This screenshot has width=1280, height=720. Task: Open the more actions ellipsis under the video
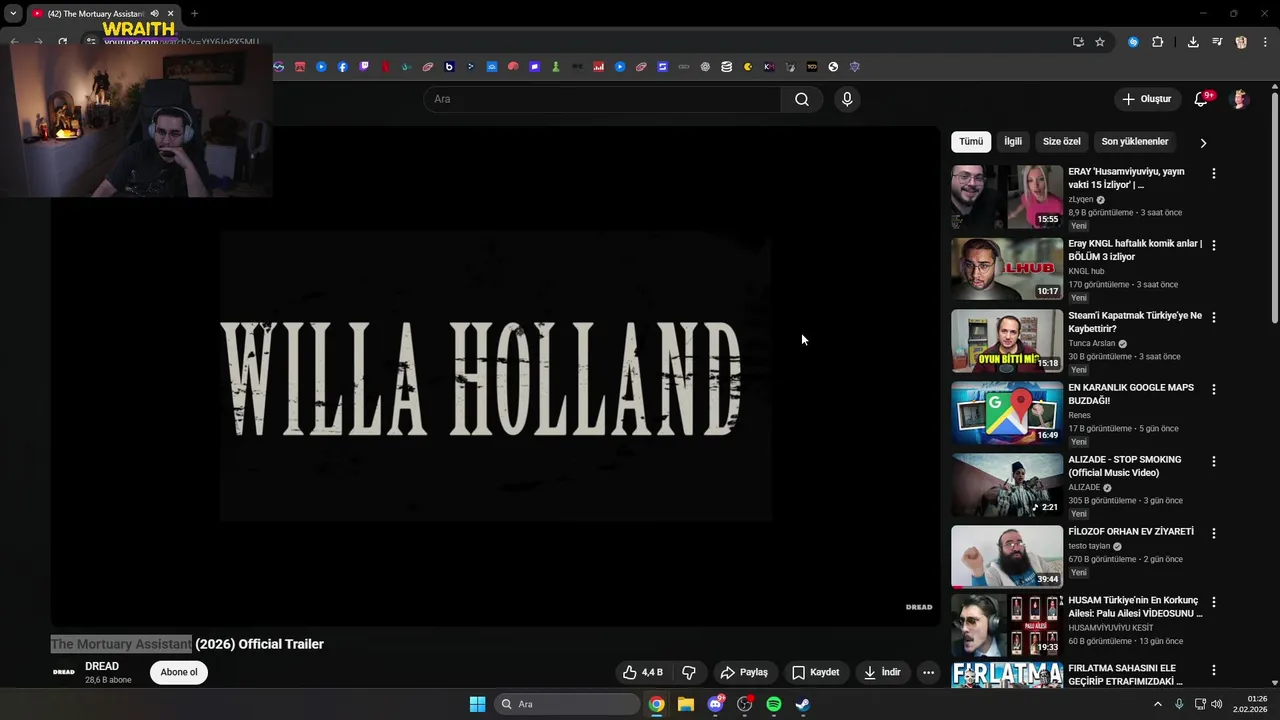[928, 672]
